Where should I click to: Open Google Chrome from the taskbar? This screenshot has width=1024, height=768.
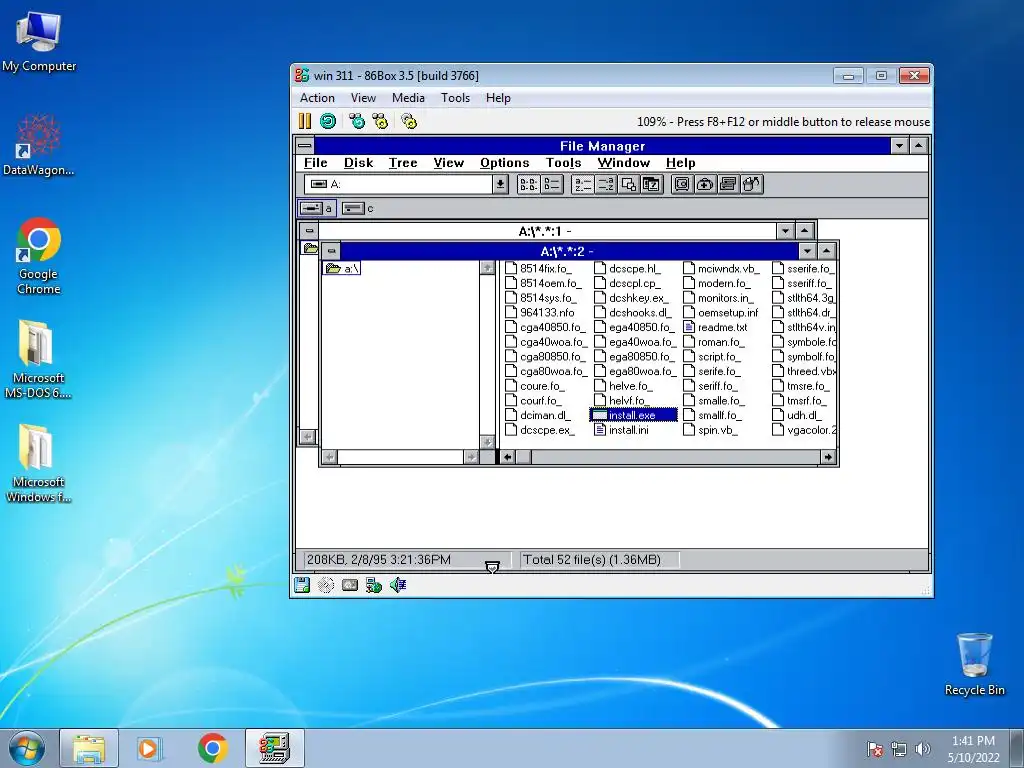[x=213, y=748]
